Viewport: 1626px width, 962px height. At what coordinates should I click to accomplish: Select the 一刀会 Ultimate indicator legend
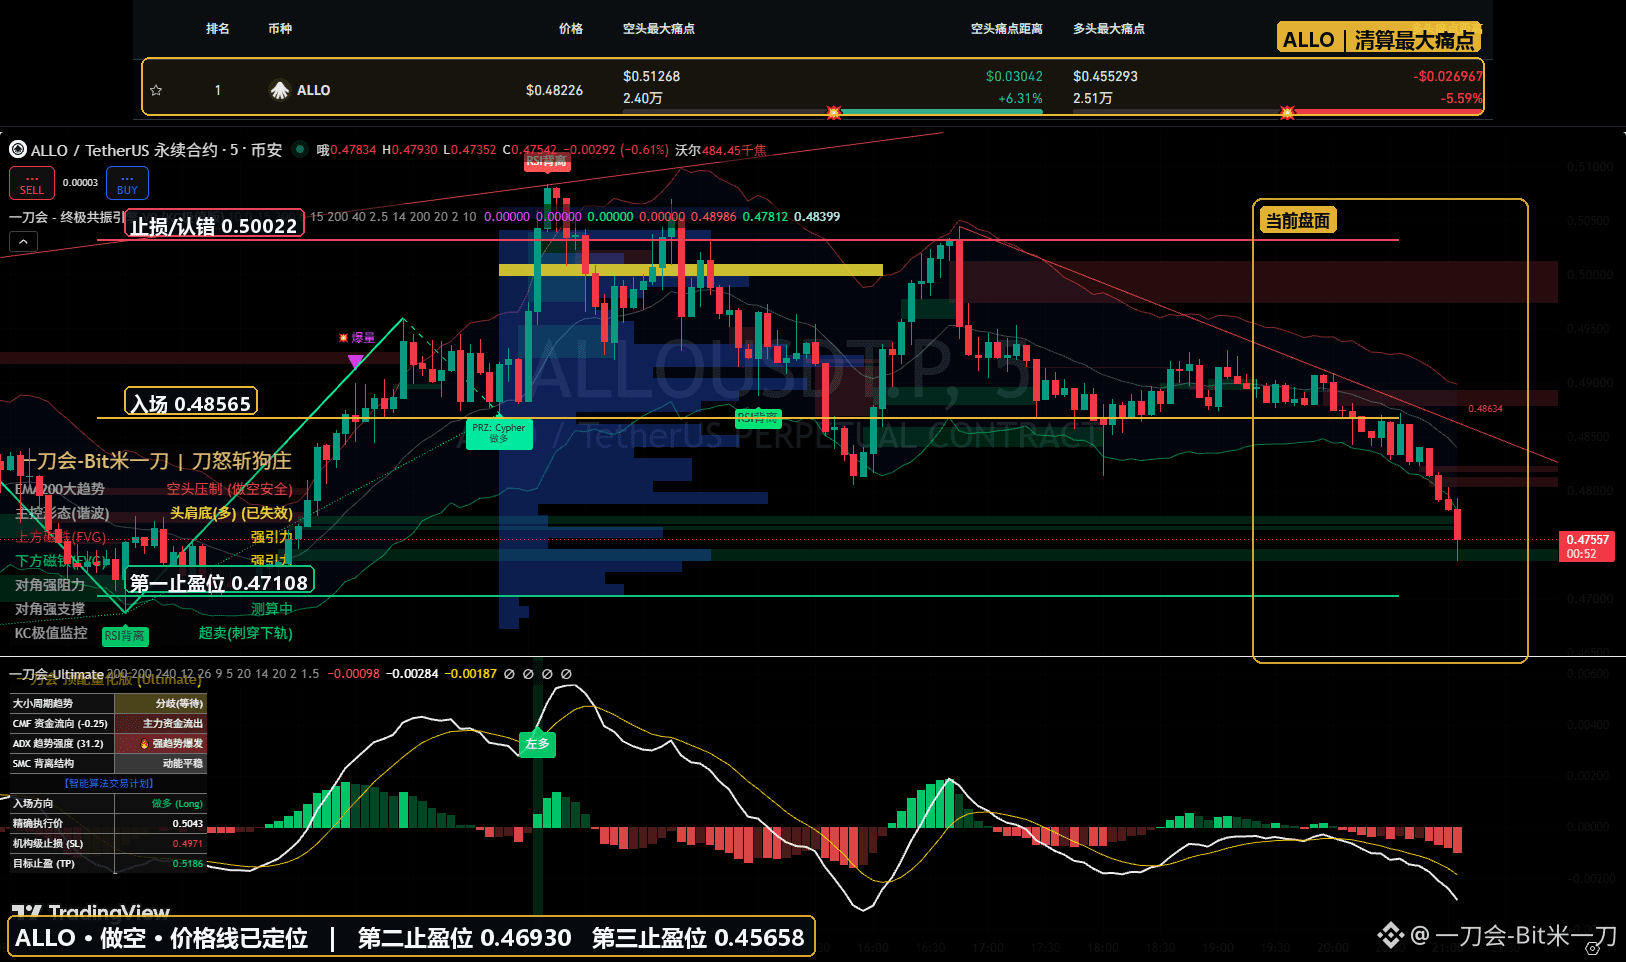(56, 674)
